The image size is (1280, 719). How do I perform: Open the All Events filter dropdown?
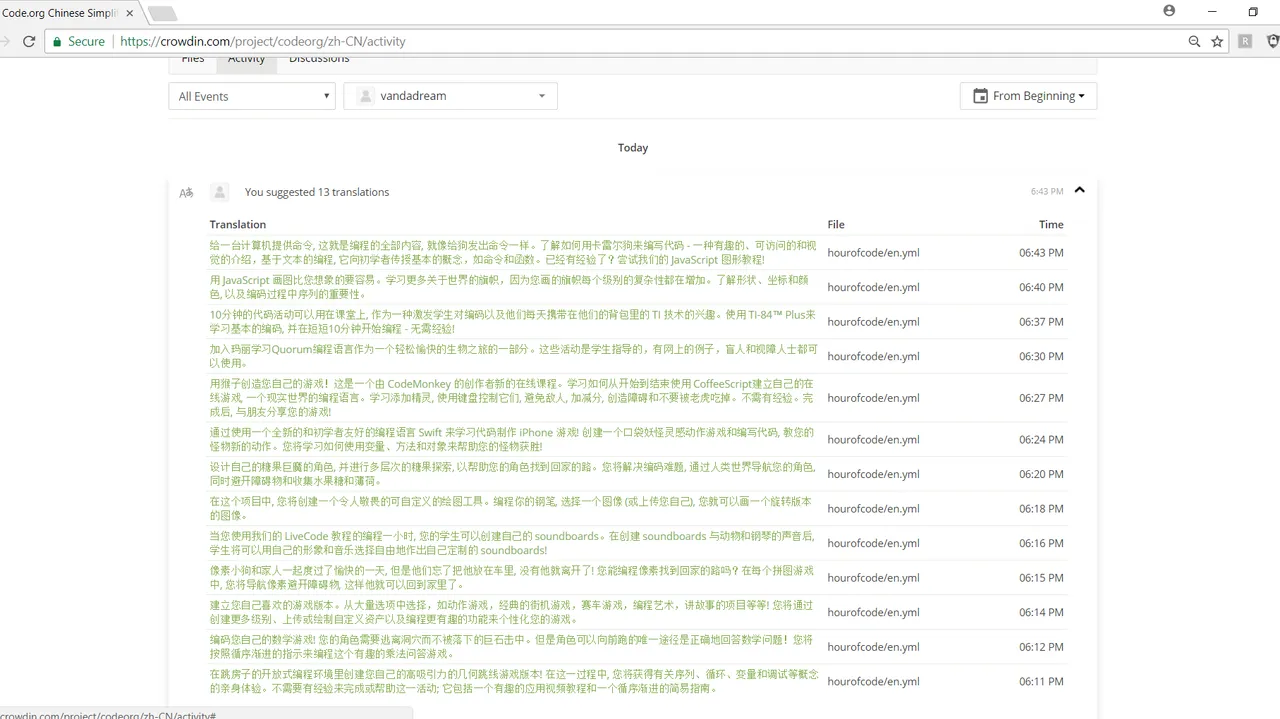[252, 96]
